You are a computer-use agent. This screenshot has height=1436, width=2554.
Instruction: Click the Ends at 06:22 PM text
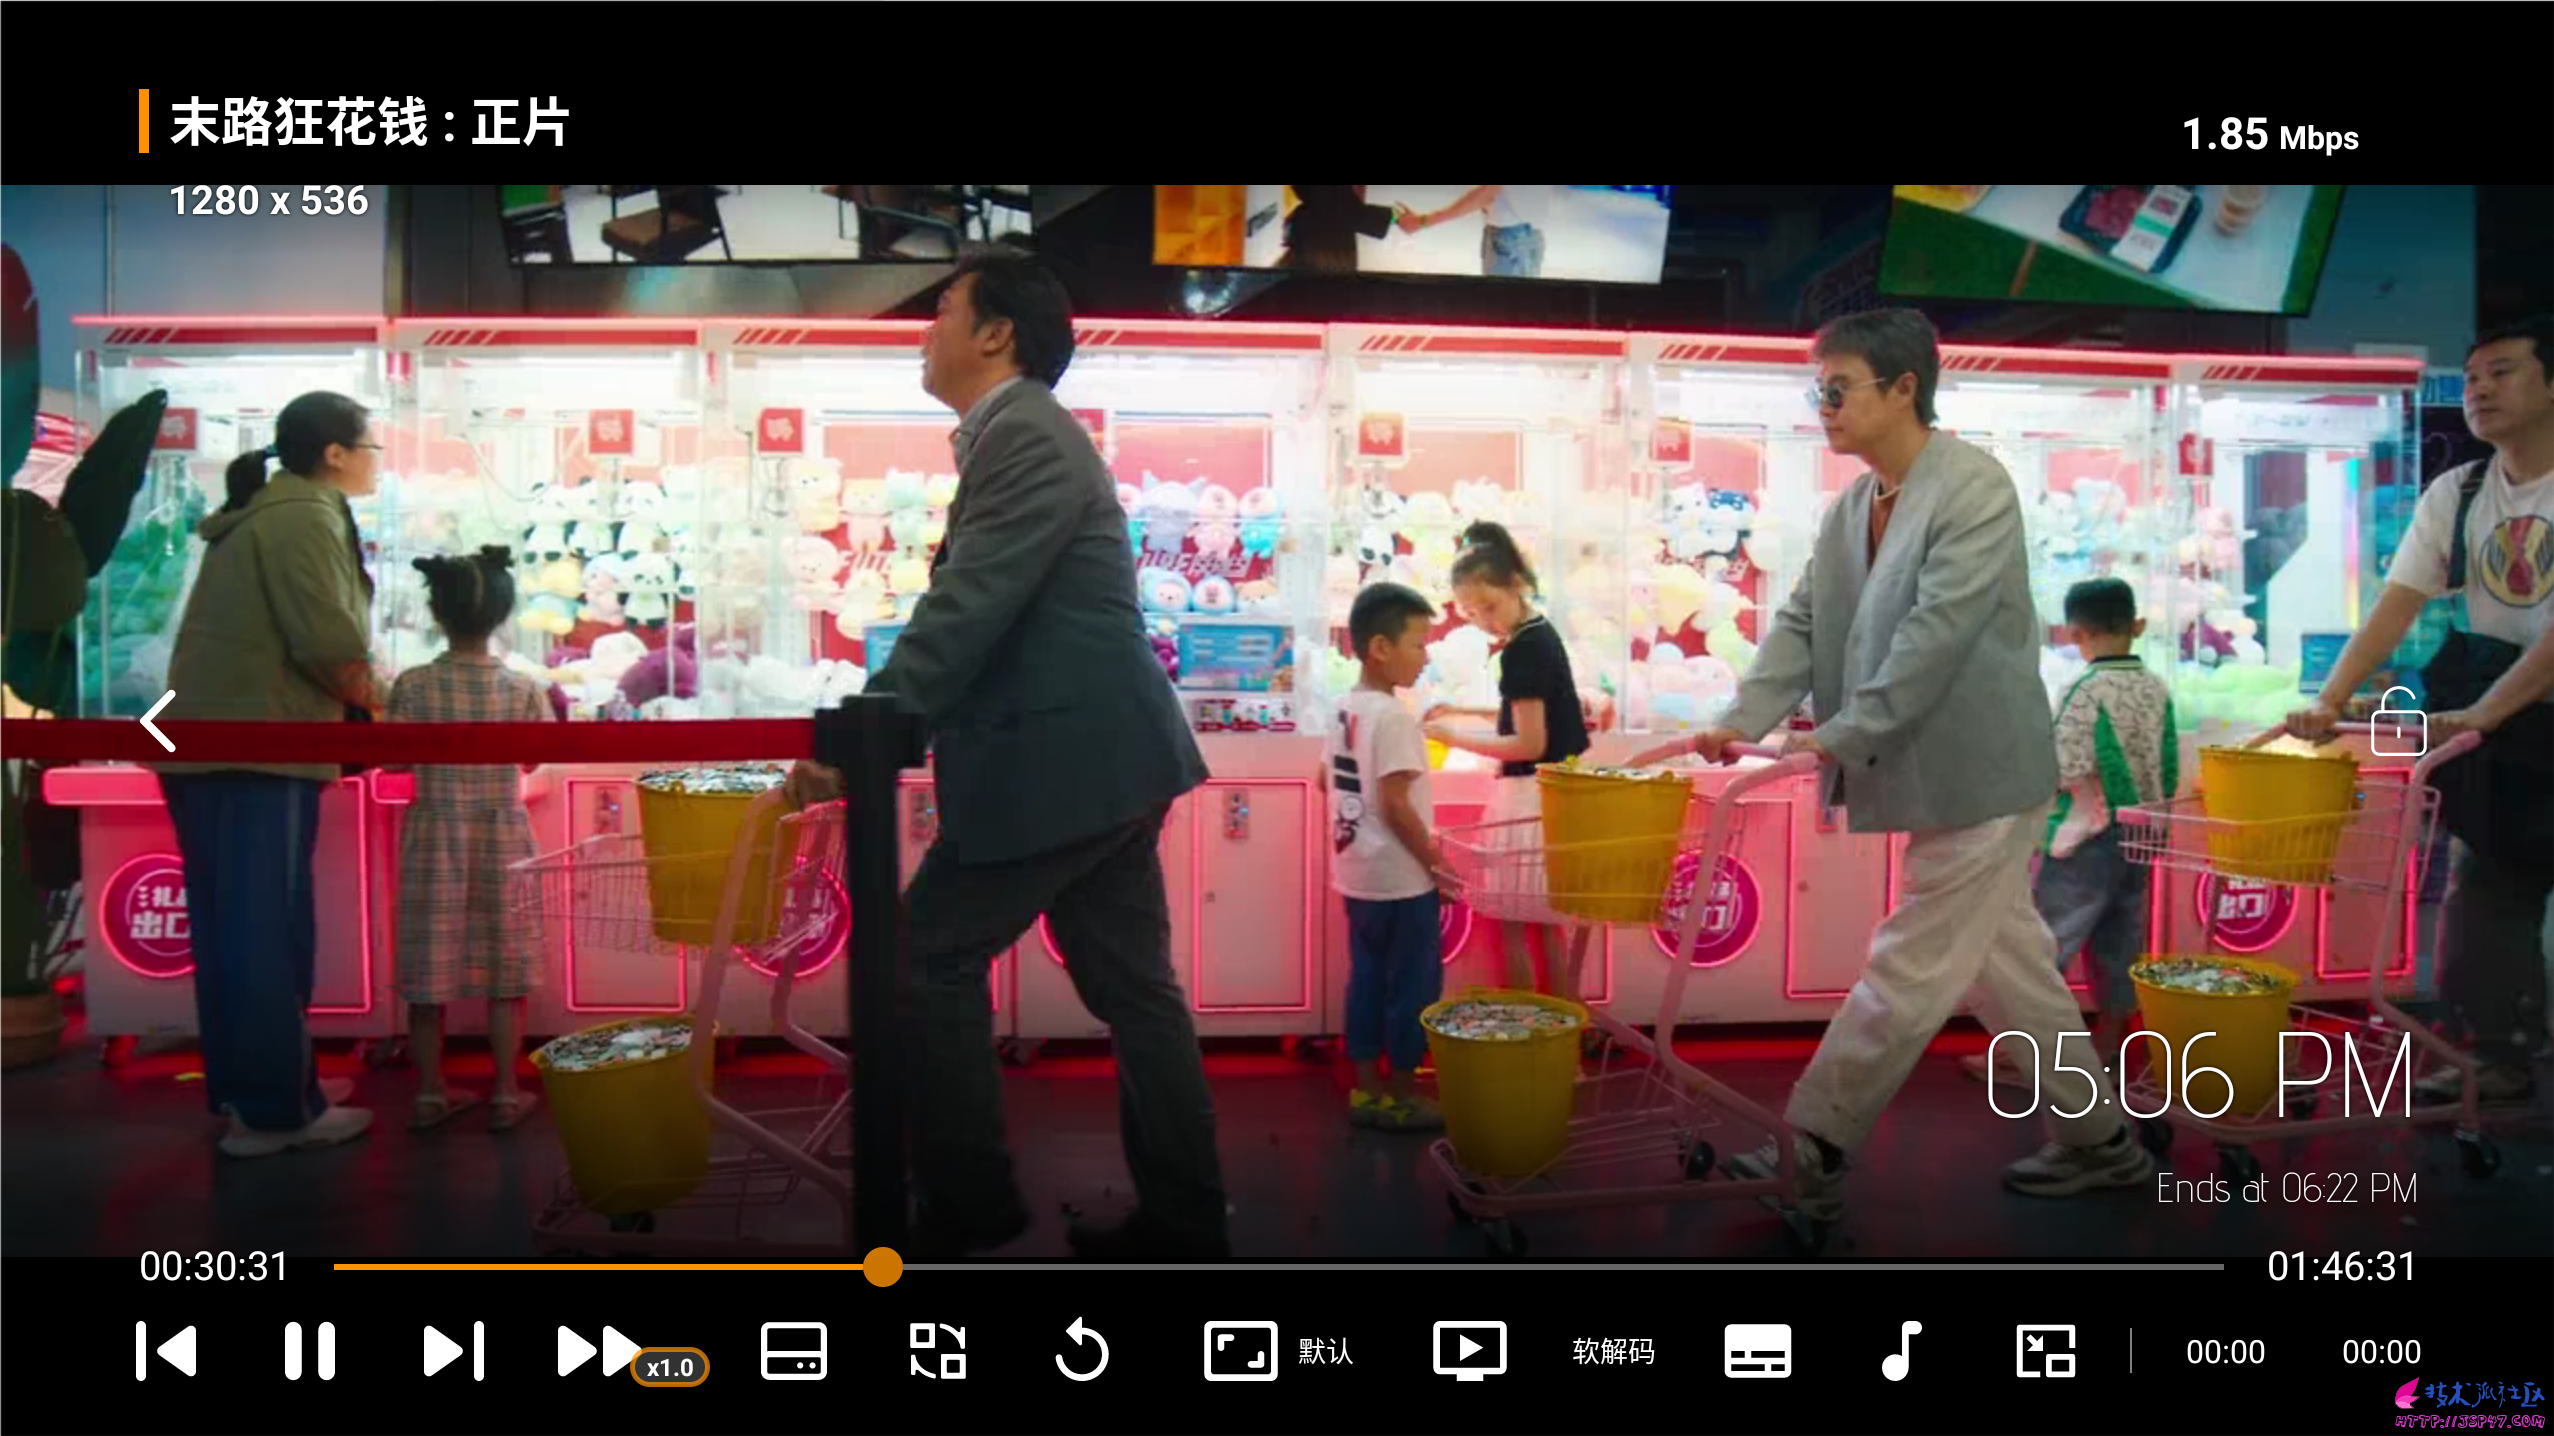2286,1188
